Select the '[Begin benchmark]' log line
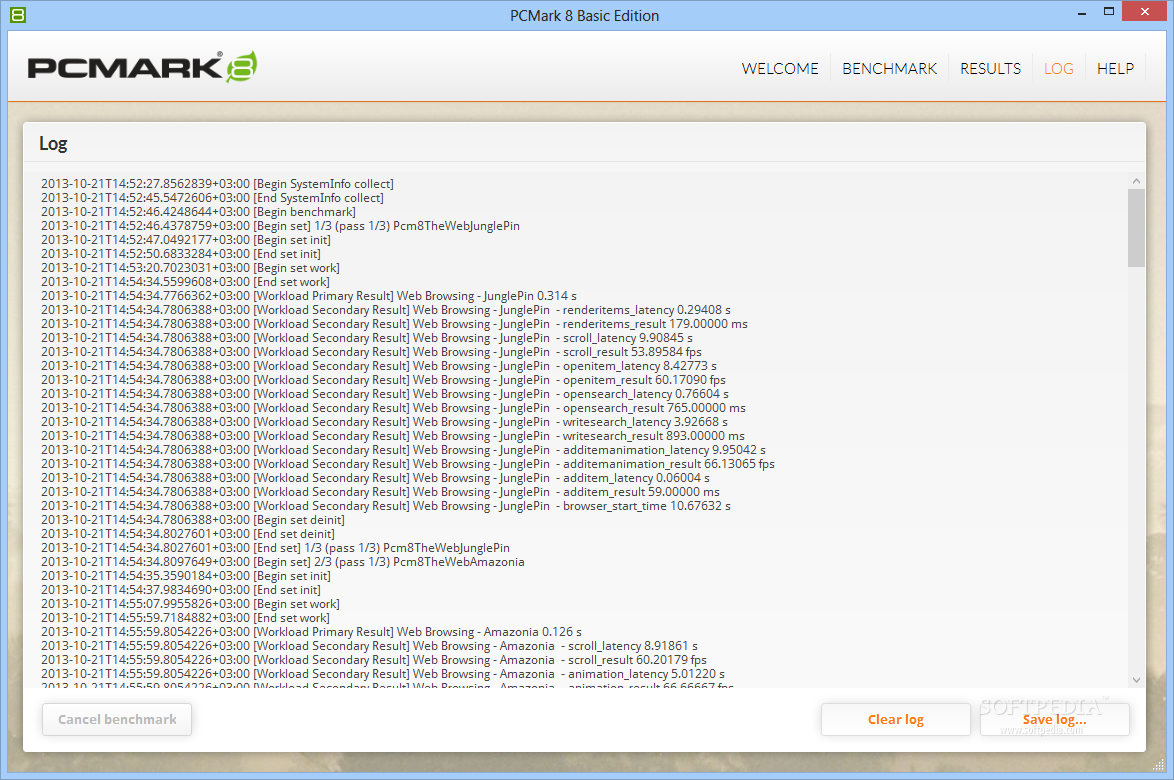 (x=198, y=212)
